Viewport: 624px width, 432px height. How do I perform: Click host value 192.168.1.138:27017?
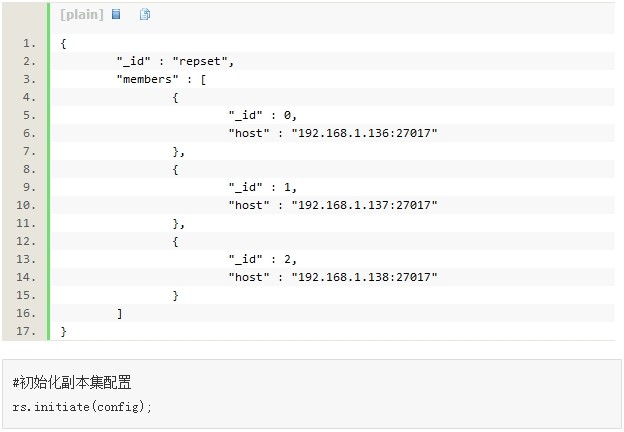(364, 277)
